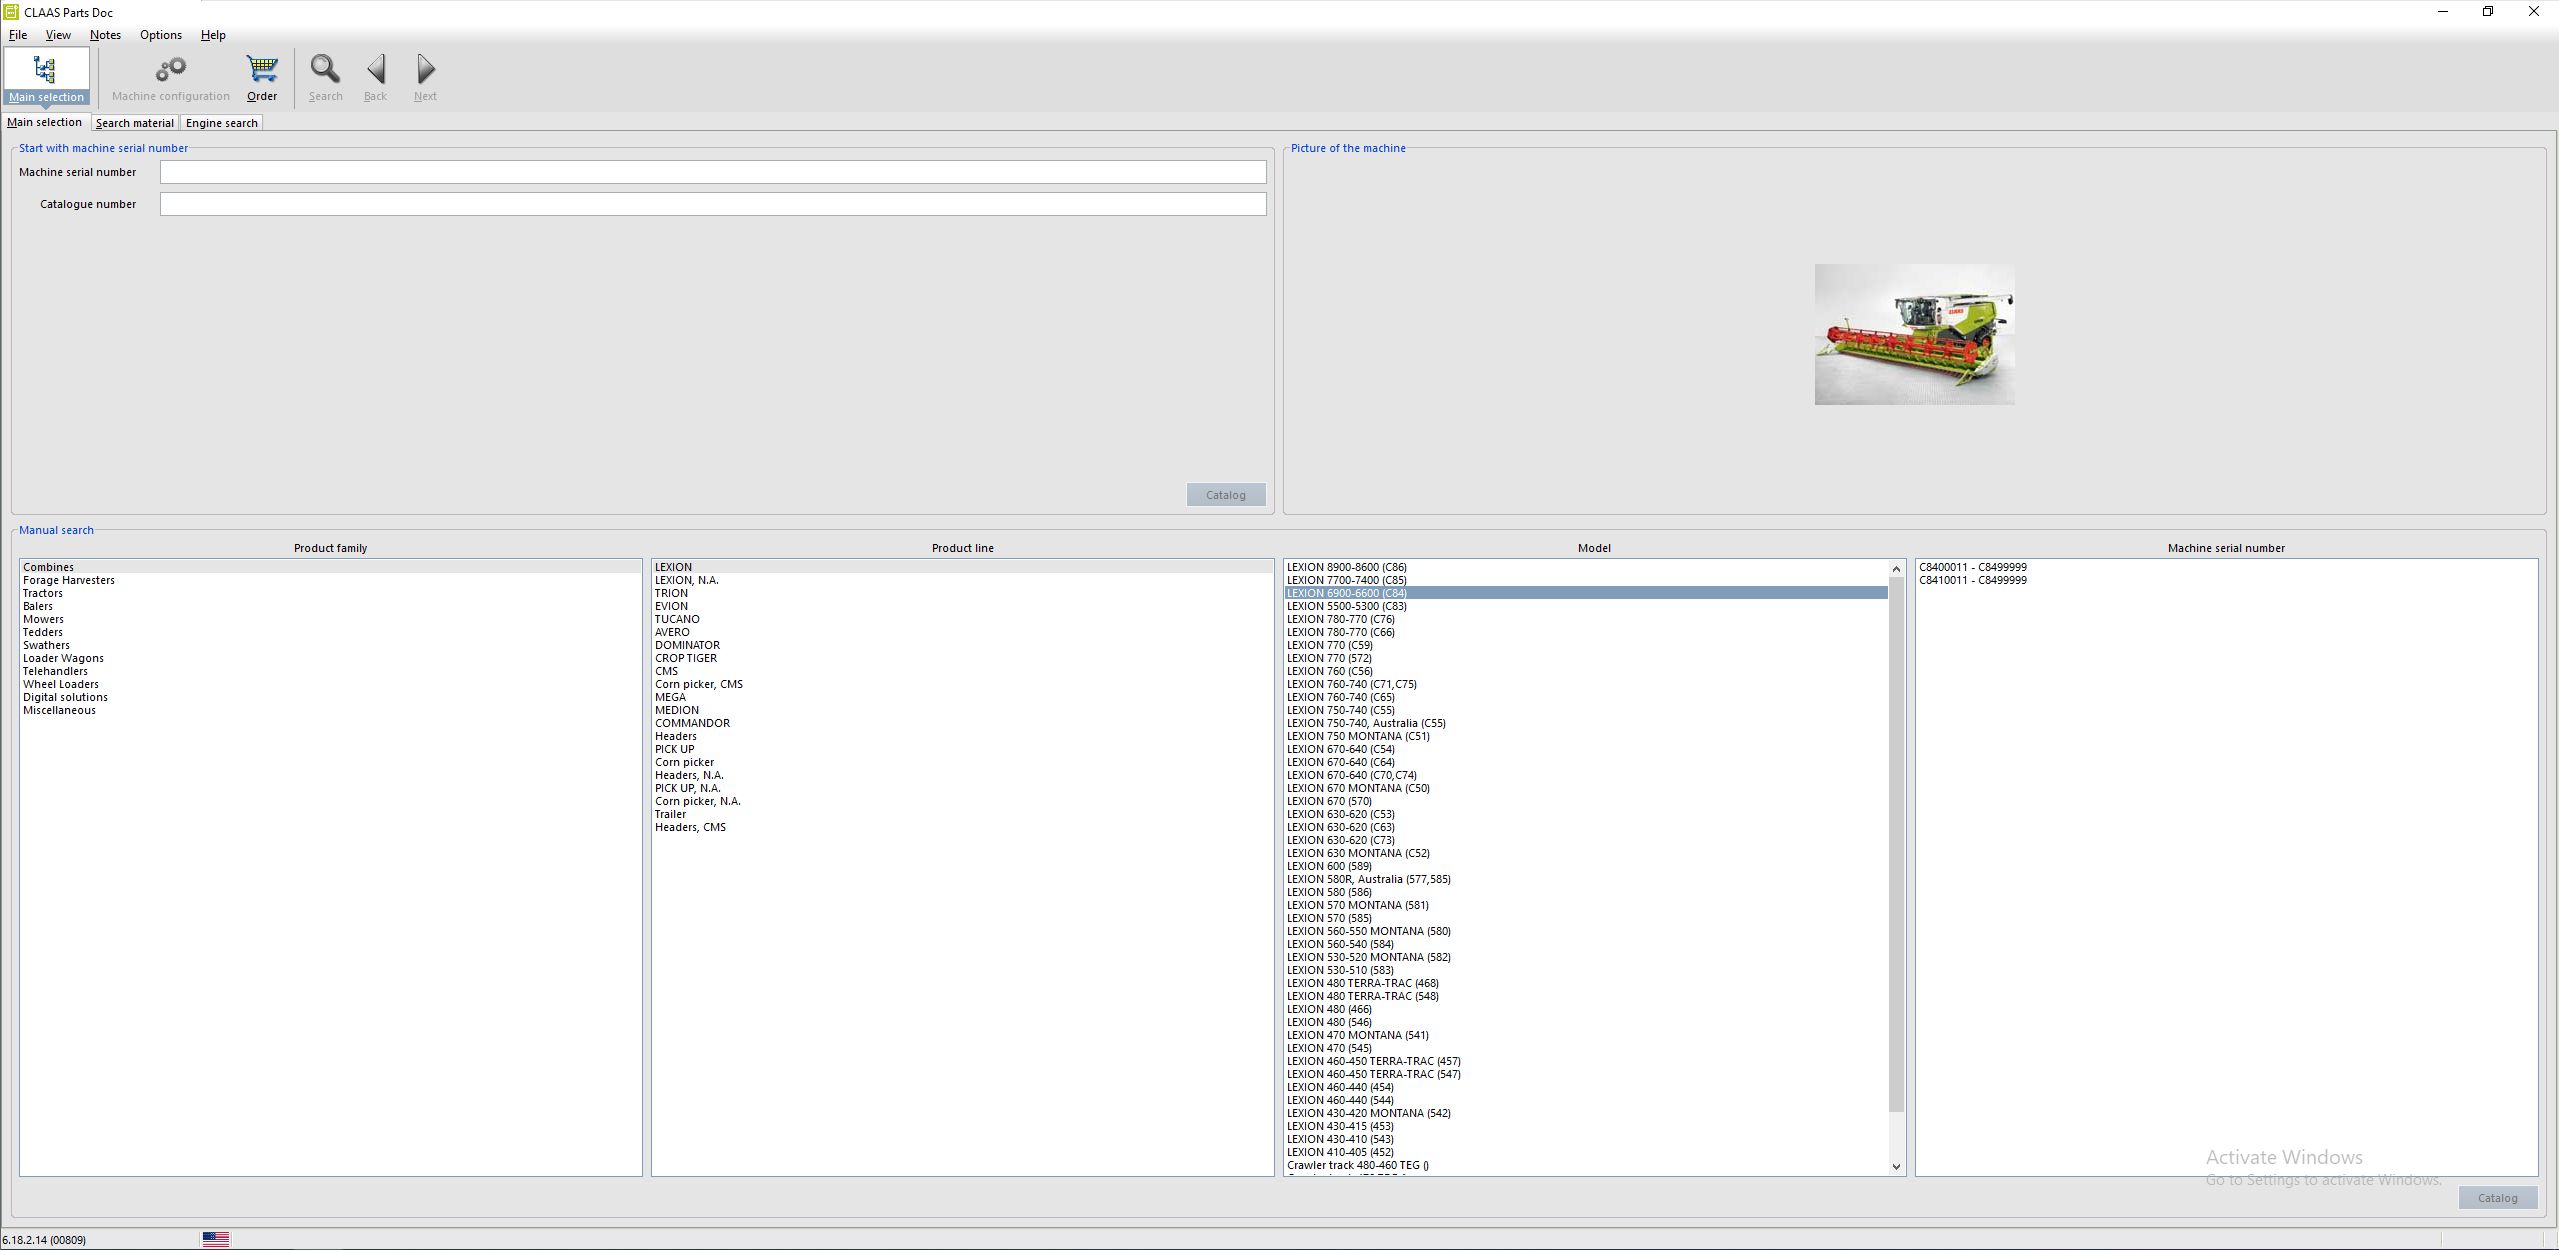Select serial range C8410011 - C8499999
The image size is (2559, 1250).
pos(1973,580)
